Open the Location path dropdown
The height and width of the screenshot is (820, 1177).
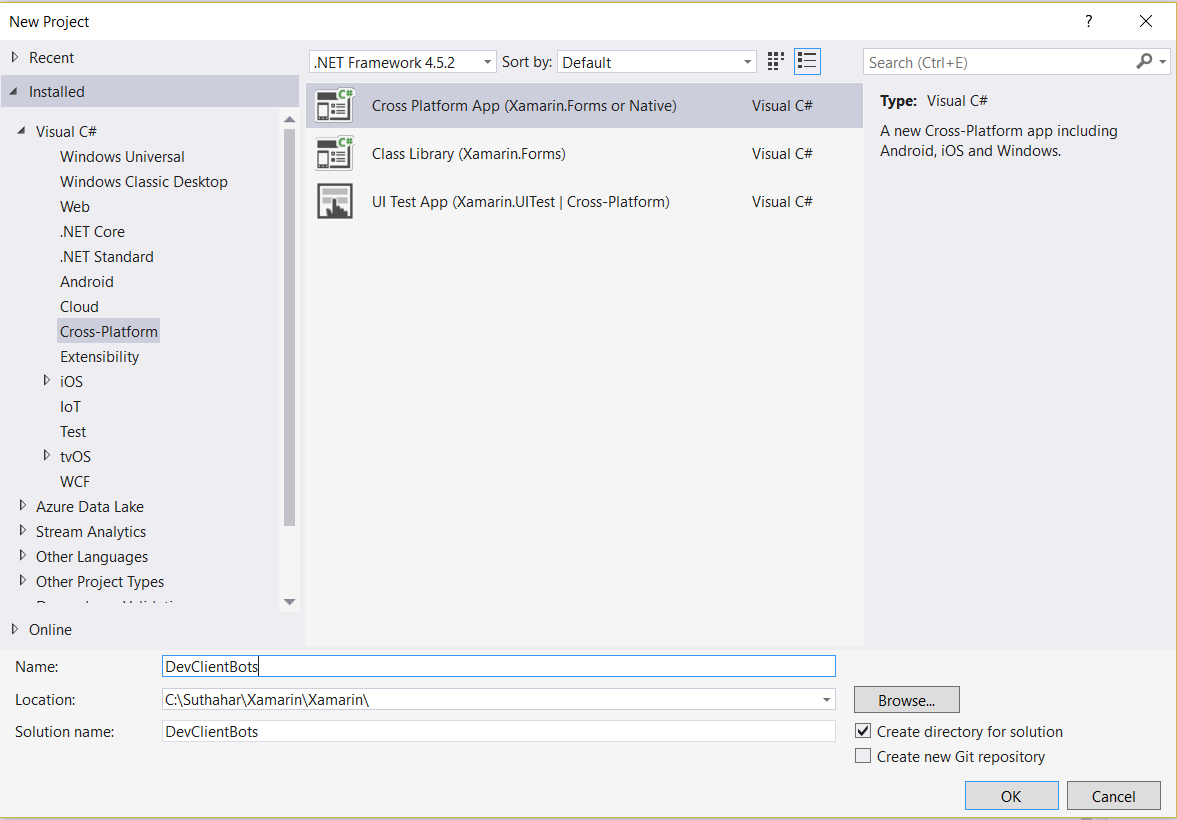pos(826,700)
